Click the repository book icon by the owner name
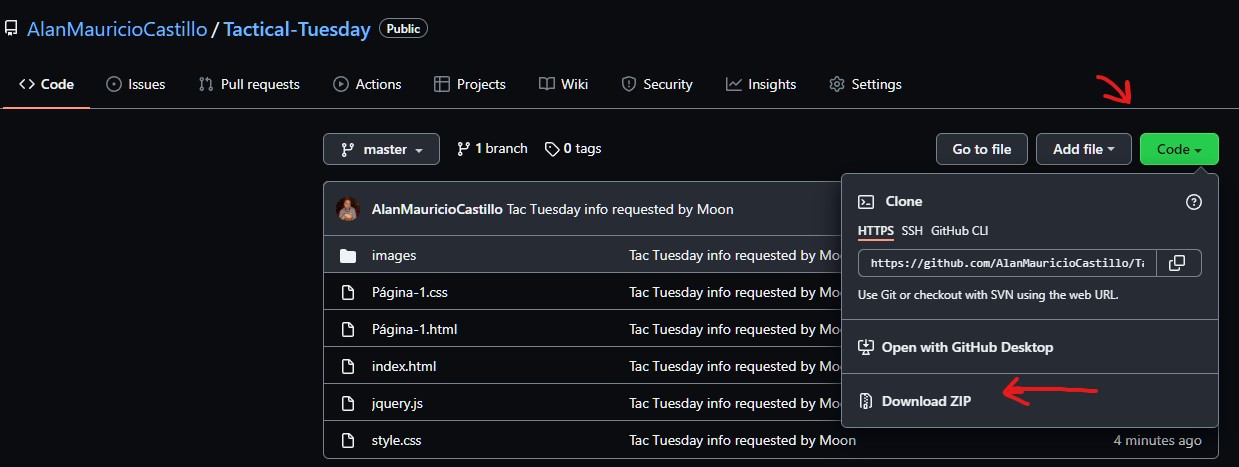 [x=11, y=29]
